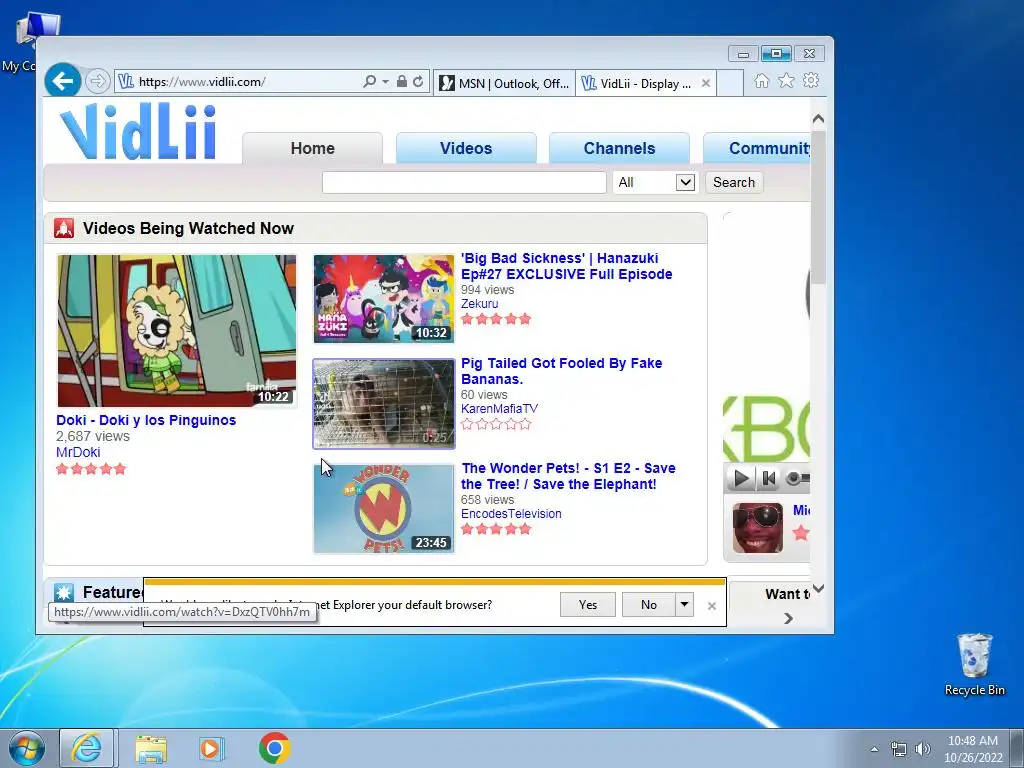Click the volume speaker tray icon
The height and width of the screenshot is (768, 1024).
[923, 749]
